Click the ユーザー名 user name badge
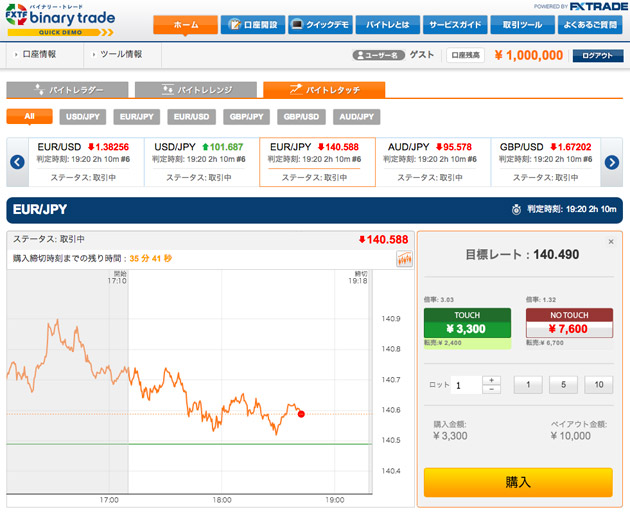Viewport: 630px width, 514px height. point(378,55)
